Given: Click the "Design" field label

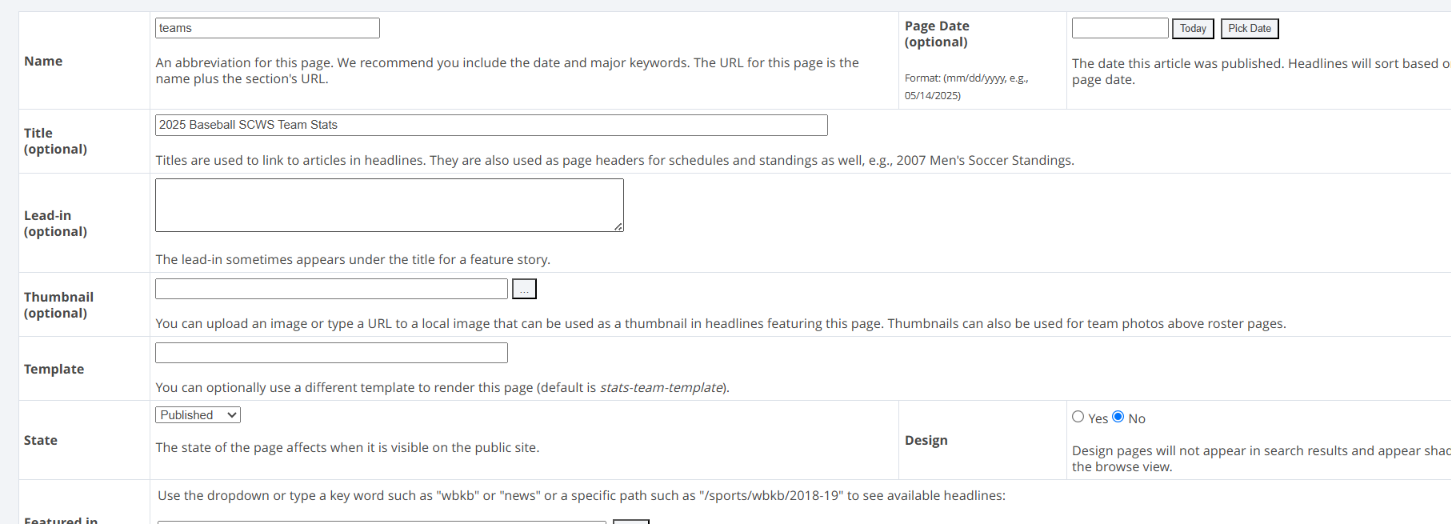Looking at the screenshot, I should coord(926,440).
